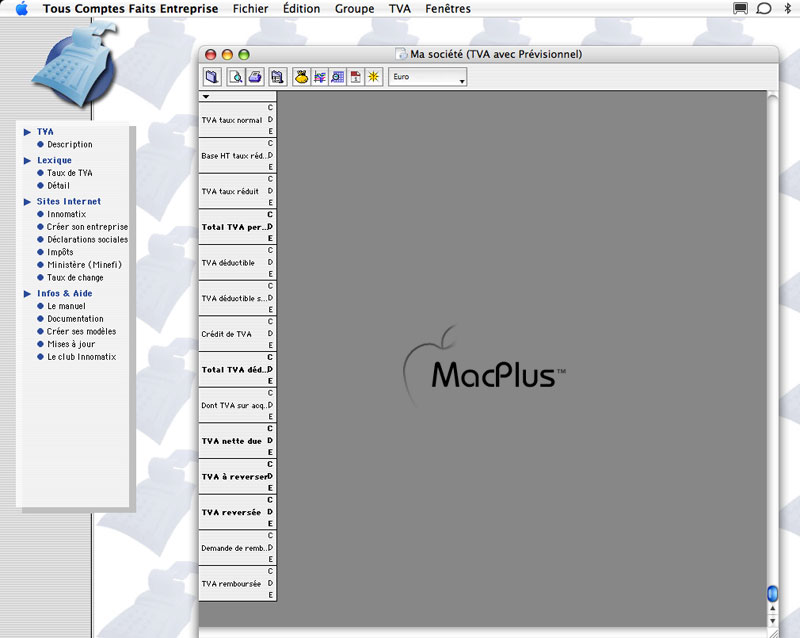Click the Infos & Aide section heading
The image size is (800, 638).
(65, 293)
